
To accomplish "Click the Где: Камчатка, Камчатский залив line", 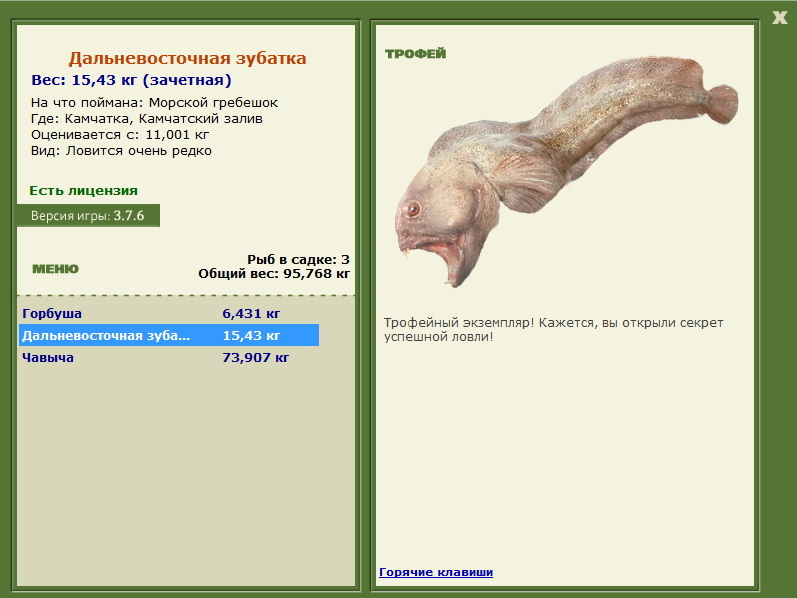I will [147, 119].
